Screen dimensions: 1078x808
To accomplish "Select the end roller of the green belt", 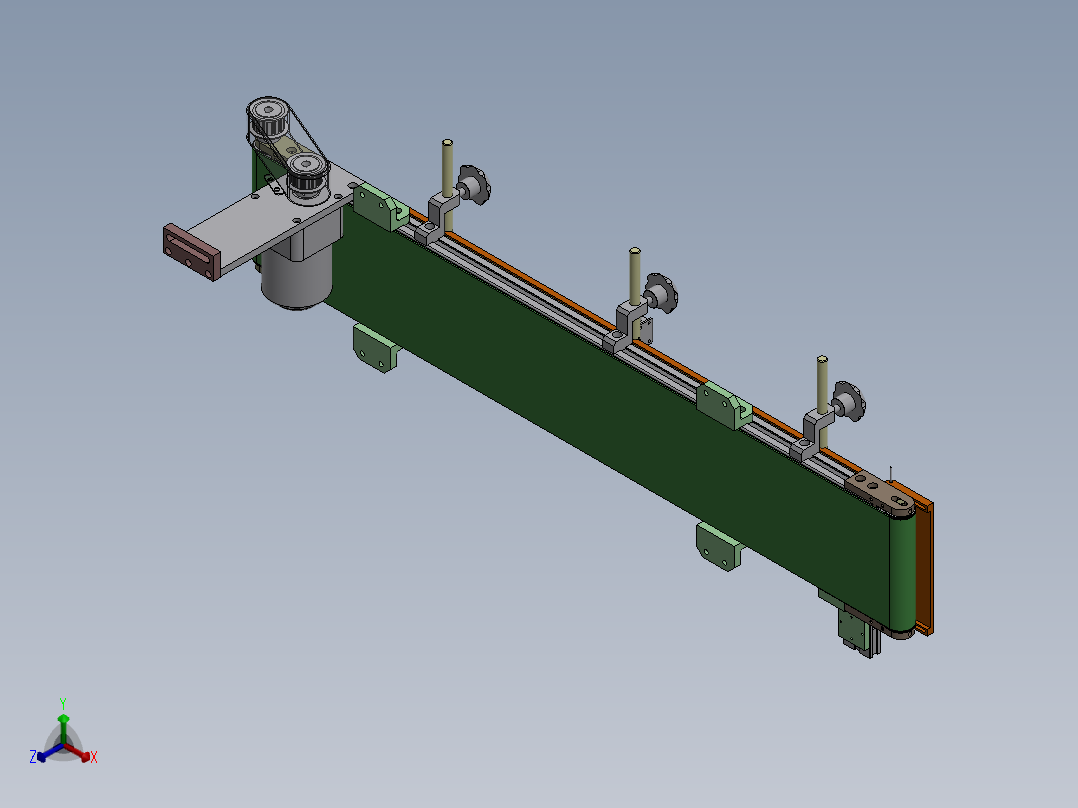I will pyautogui.click(x=903, y=574).
